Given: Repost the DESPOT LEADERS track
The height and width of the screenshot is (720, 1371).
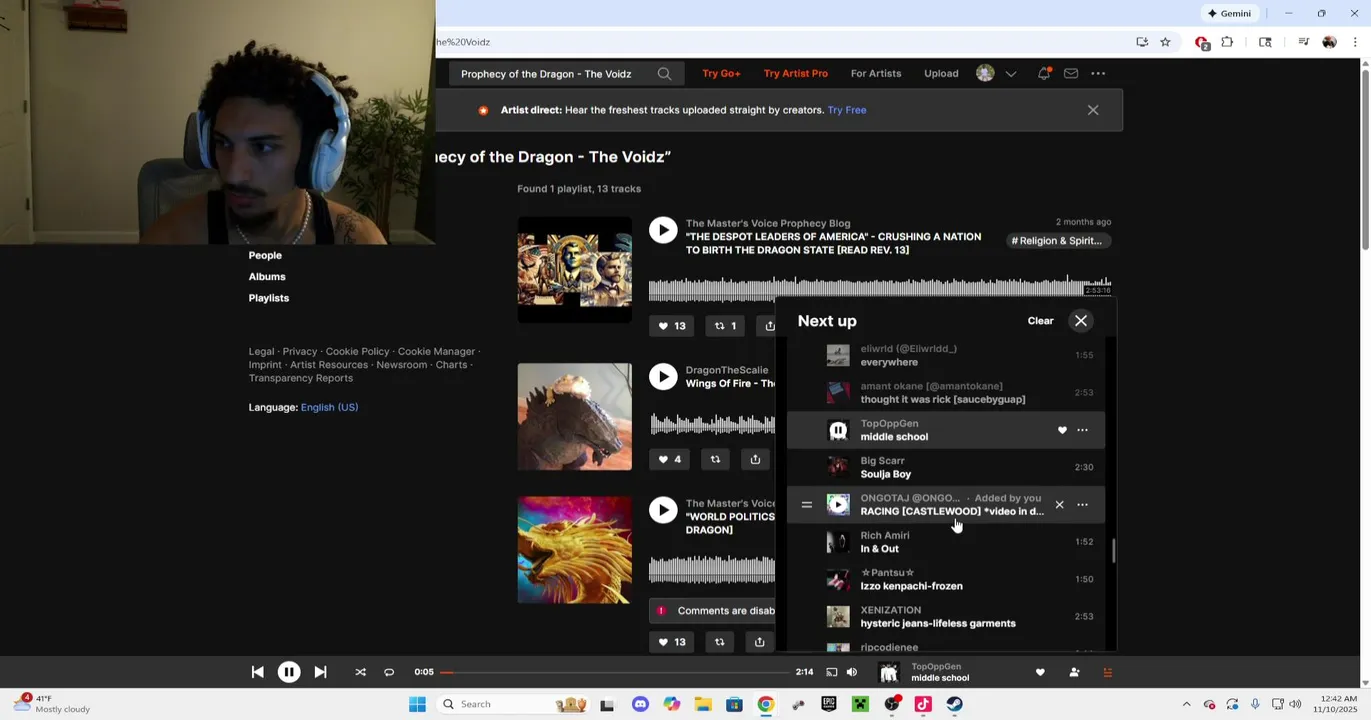Looking at the screenshot, I should pyautogui.click(x=725, y=326).
